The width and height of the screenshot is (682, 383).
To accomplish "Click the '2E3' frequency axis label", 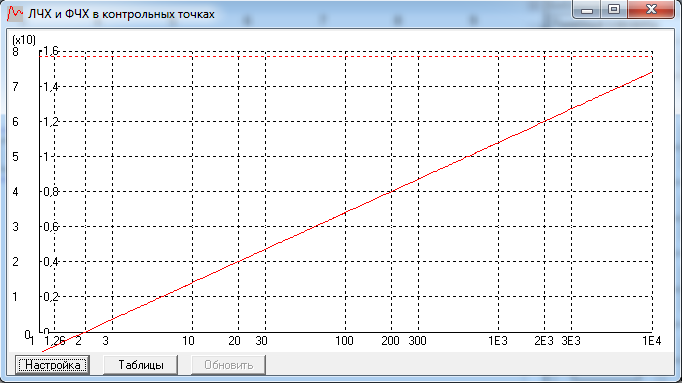I will [544, 341].
